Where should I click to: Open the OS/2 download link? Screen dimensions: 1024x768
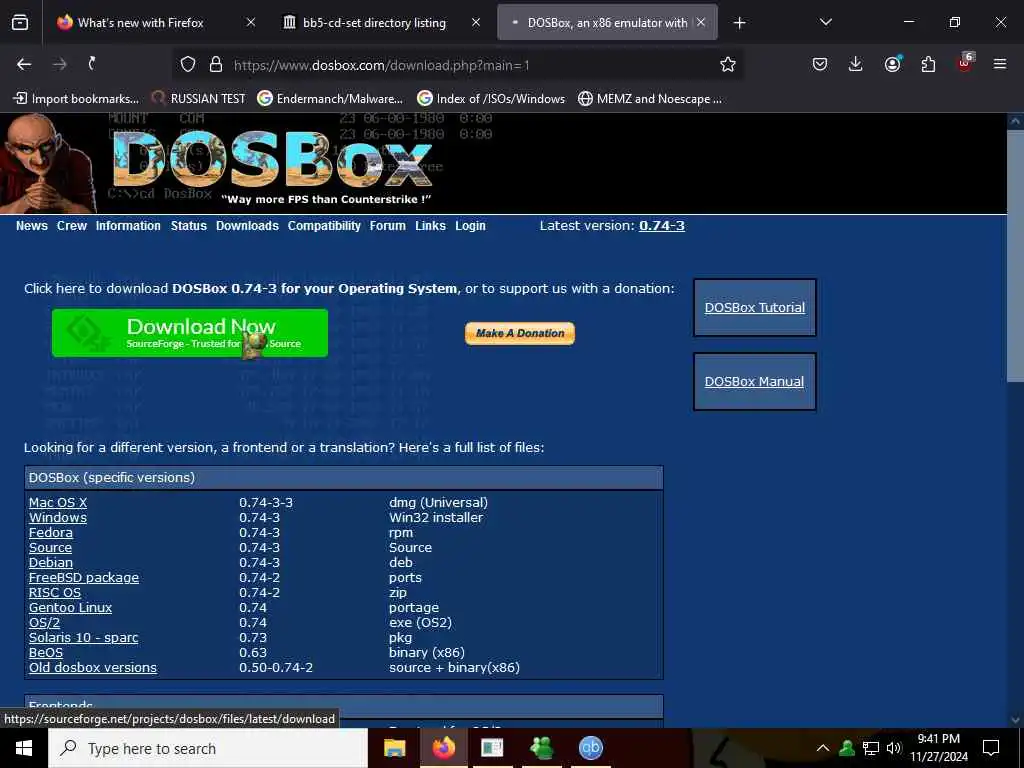click(44, 622)
